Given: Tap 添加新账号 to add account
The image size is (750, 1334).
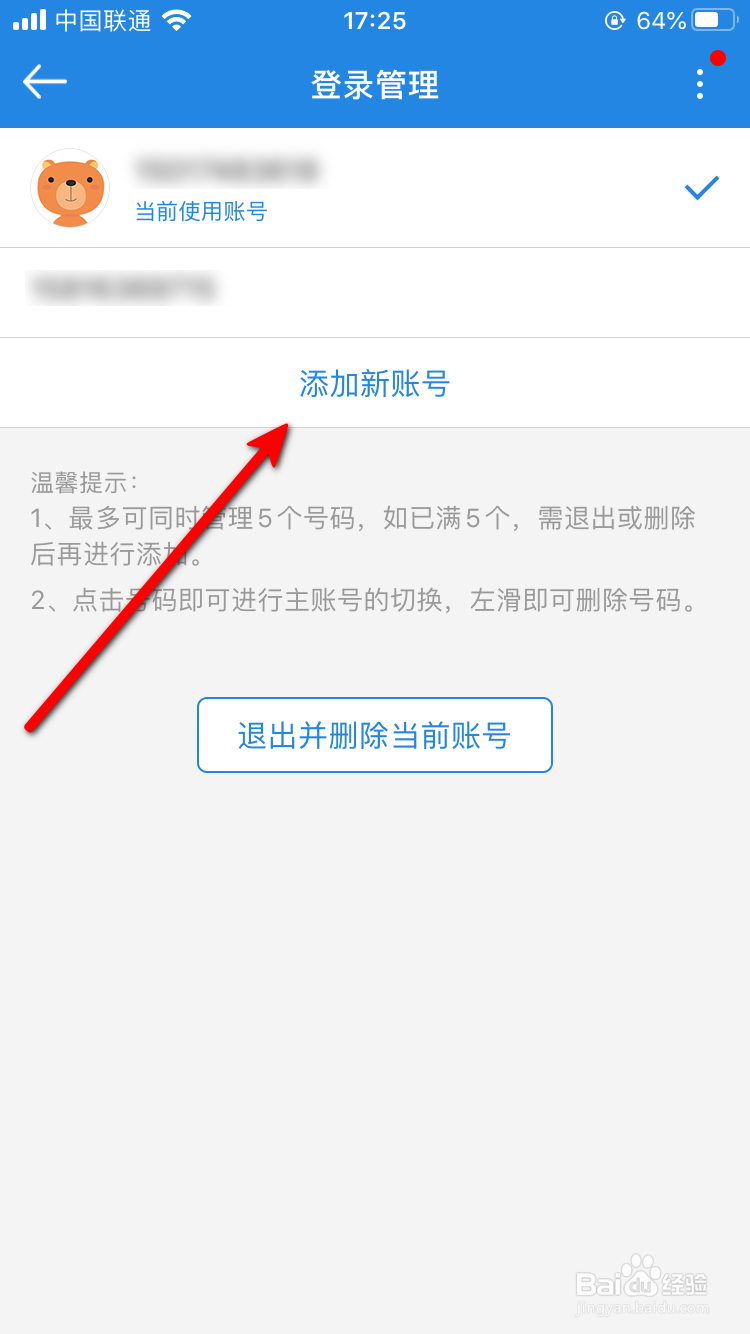Looking at the screenshot, I should tap(375, 383).
